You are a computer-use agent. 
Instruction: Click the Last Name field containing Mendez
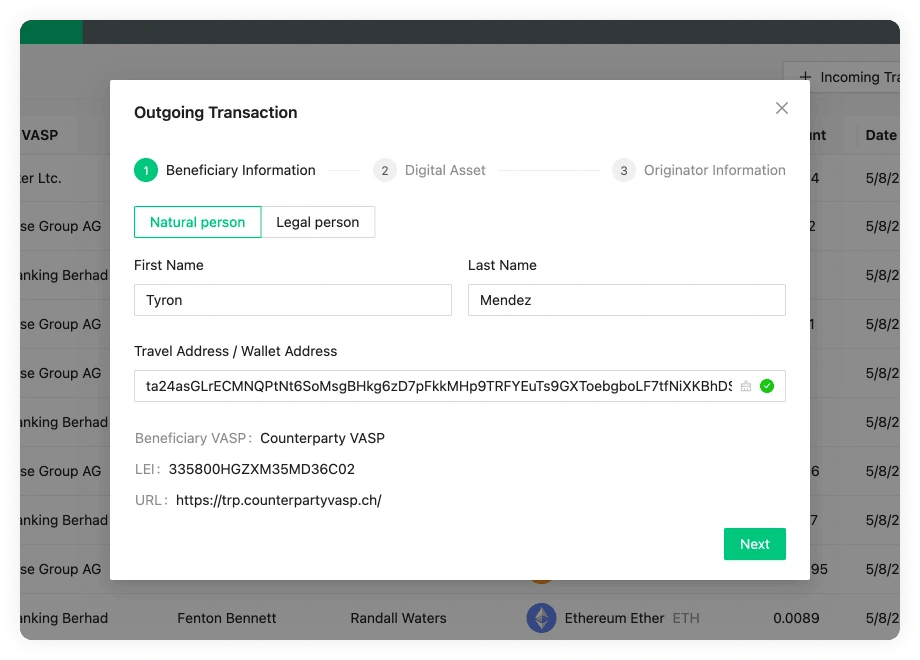[626, 300]
